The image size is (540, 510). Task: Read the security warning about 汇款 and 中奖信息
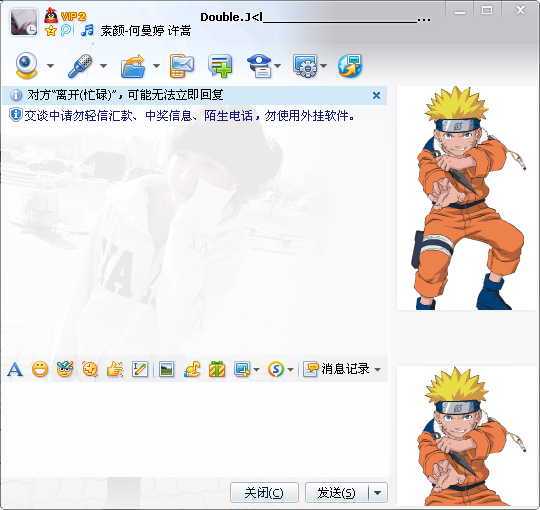point(189,116)
